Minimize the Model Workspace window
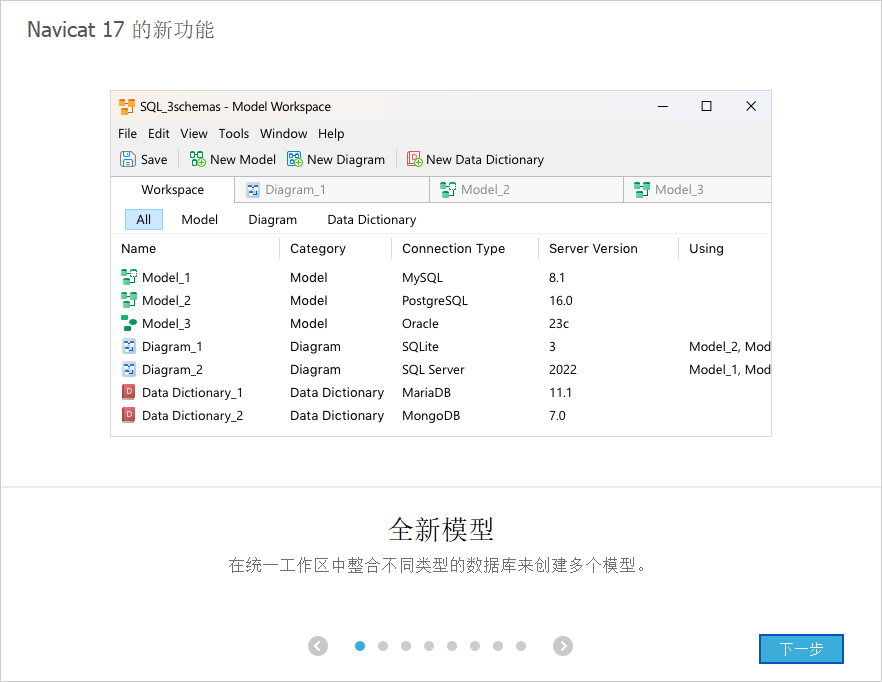The image size is (882, 682). [663, 106]
